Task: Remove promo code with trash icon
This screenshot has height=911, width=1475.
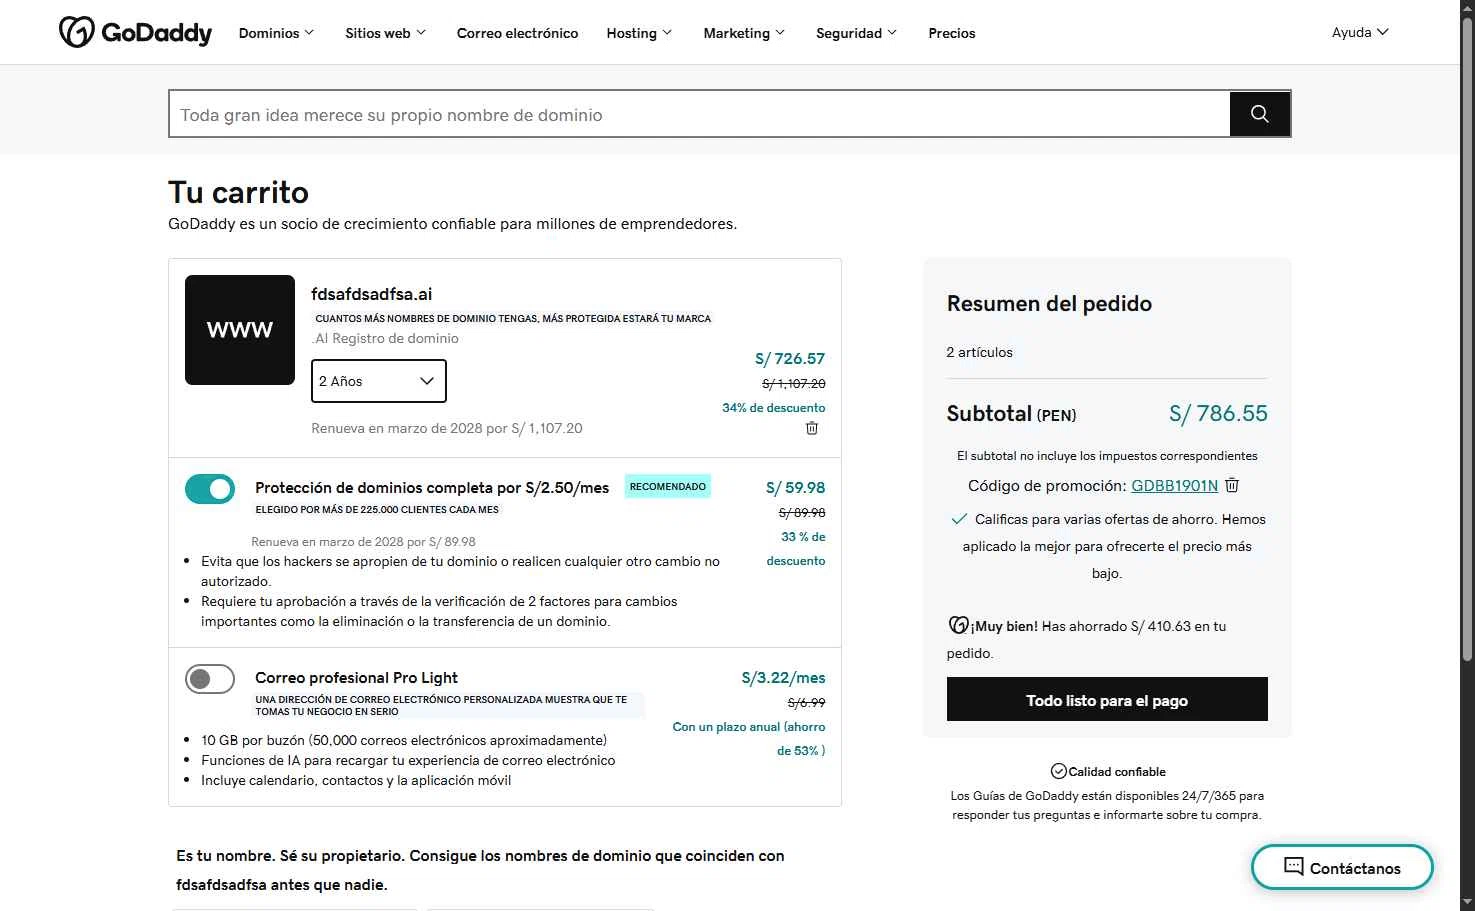Action: (x=1232, y=485)
